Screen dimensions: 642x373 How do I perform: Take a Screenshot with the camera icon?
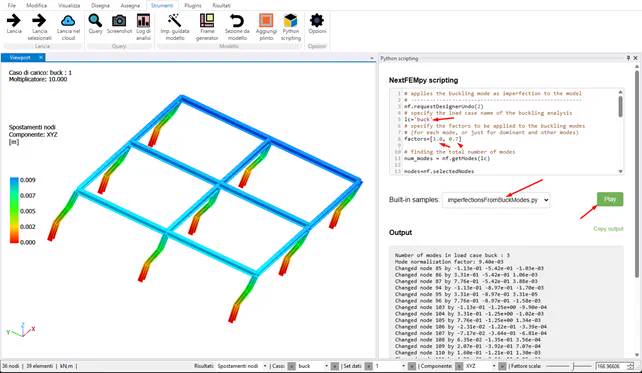pos(119,20)
